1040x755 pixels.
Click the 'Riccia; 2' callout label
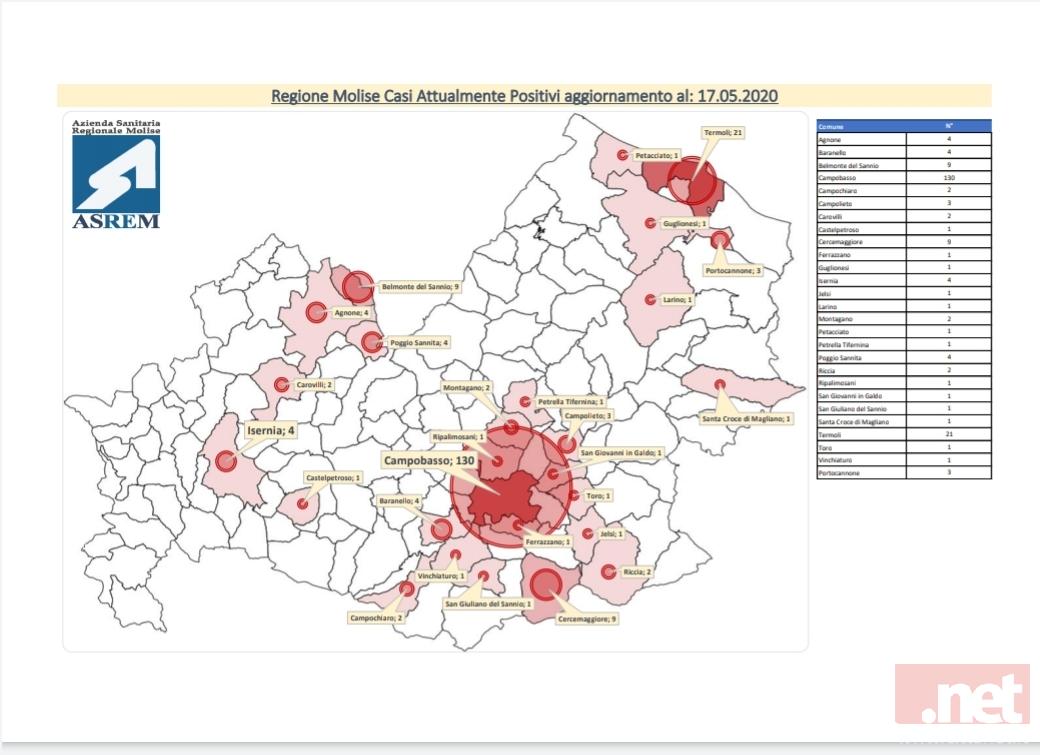pyautogui.click(x=636, y=572)
